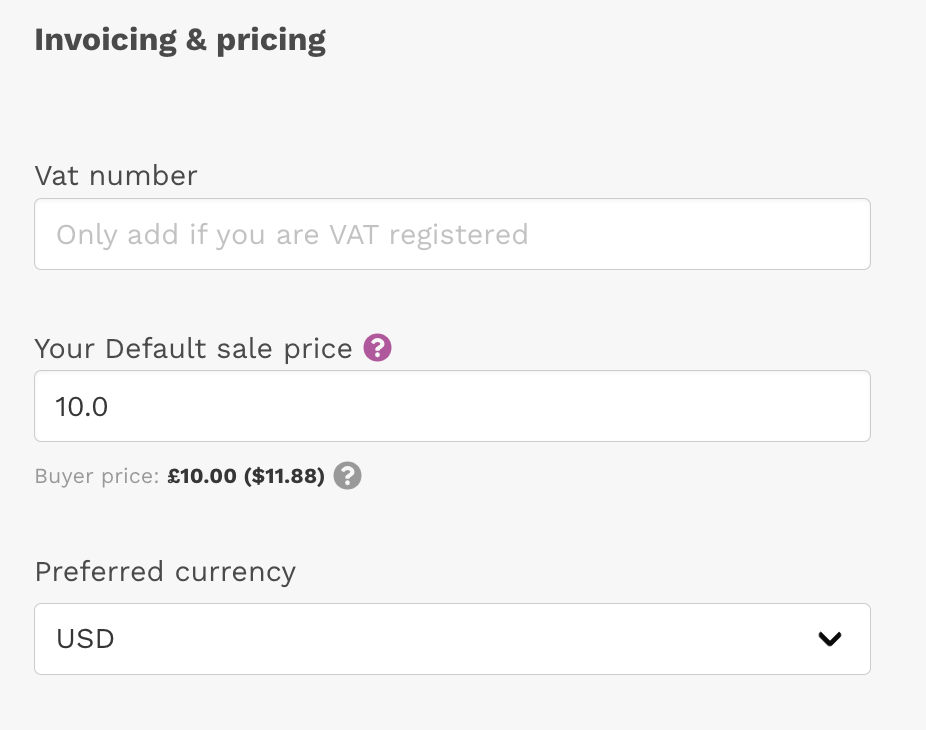
Task: Click the 'Only add if you are VAT registered' placeholder
Action: click(x=292, y=234)
